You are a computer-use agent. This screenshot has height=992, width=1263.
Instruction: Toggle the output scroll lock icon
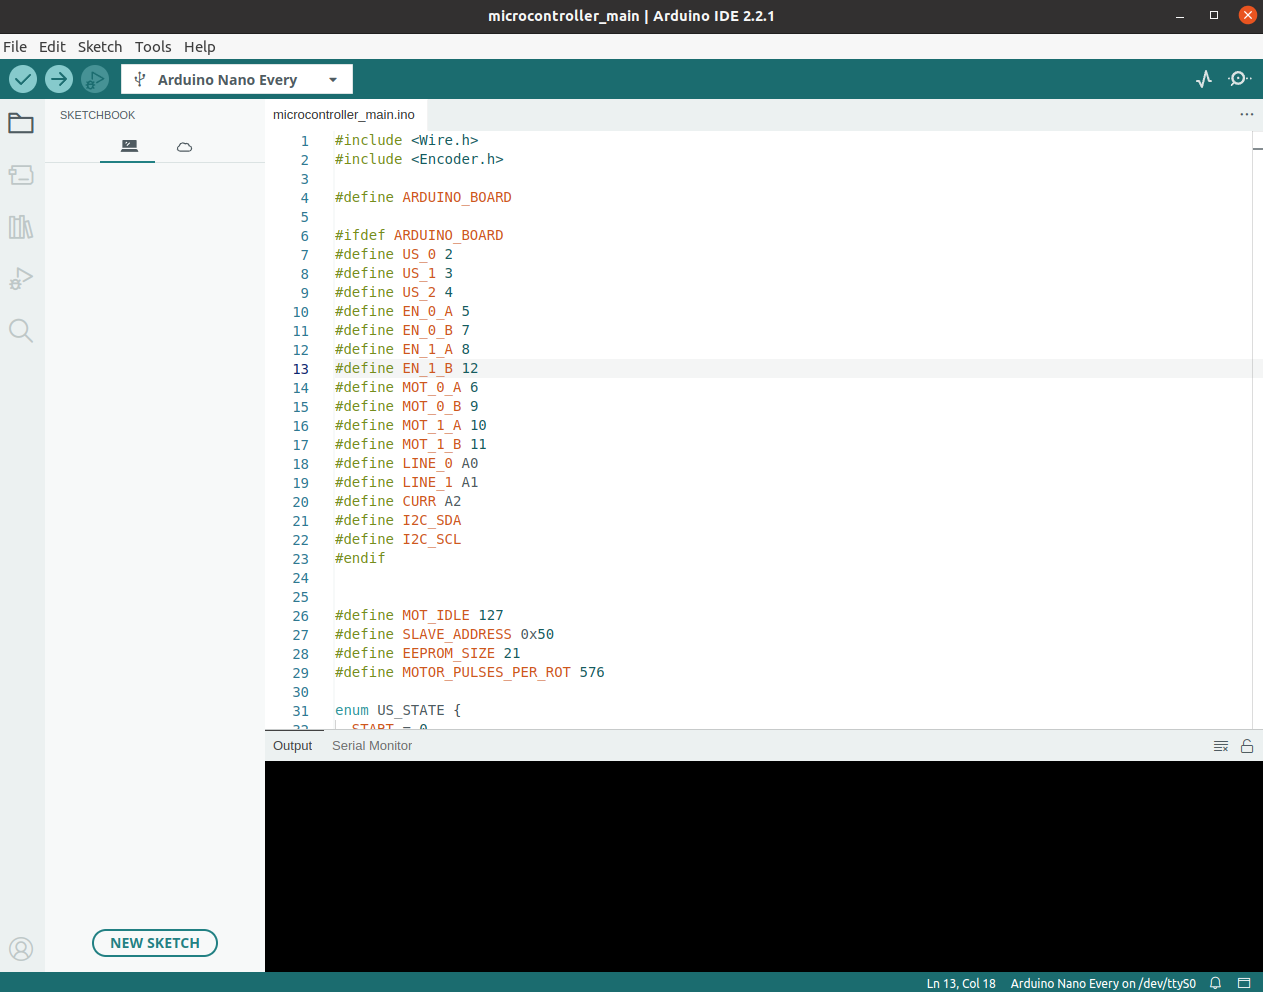point(1247,746)
